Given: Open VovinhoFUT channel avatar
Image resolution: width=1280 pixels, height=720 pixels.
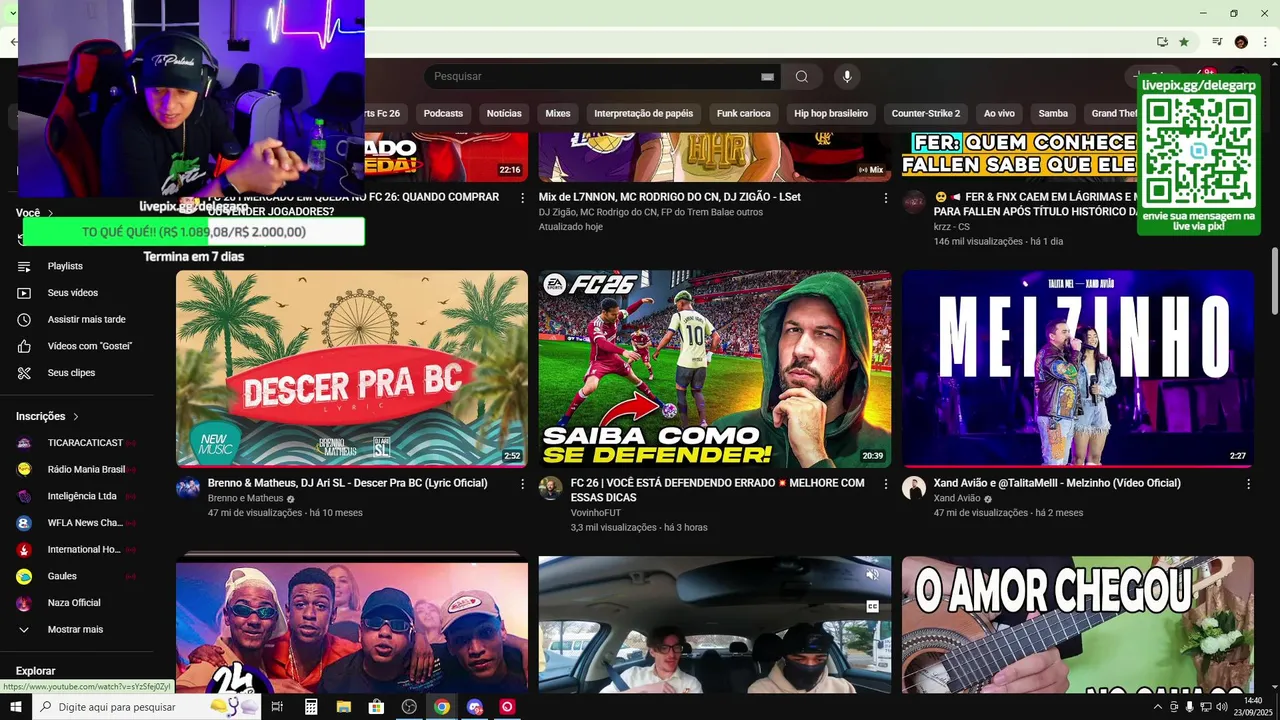Looking at the screenshot, I should 551,488.
